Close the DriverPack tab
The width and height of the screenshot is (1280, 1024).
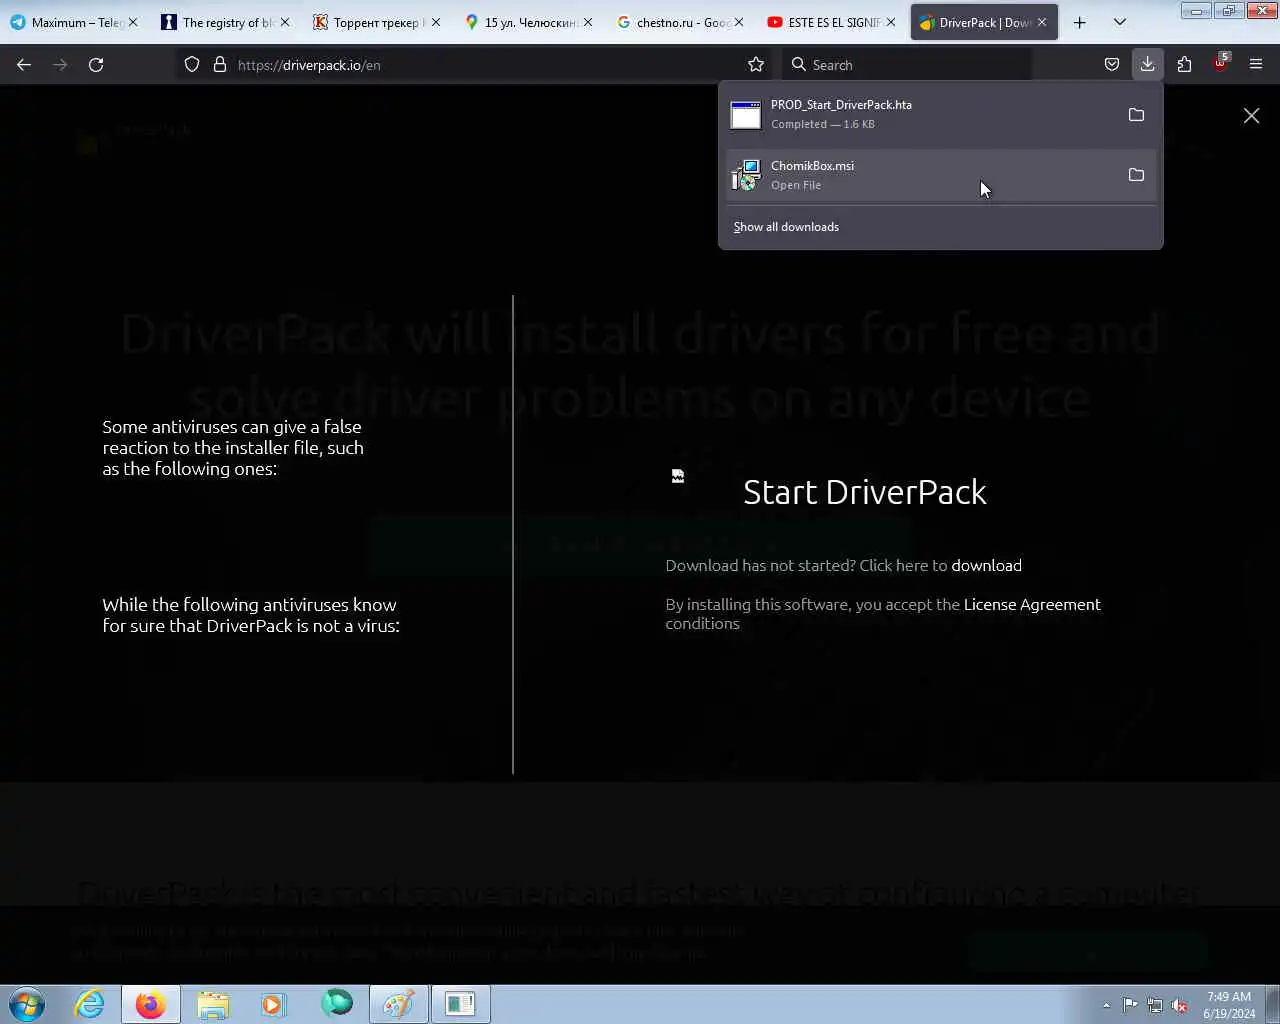1042,22
